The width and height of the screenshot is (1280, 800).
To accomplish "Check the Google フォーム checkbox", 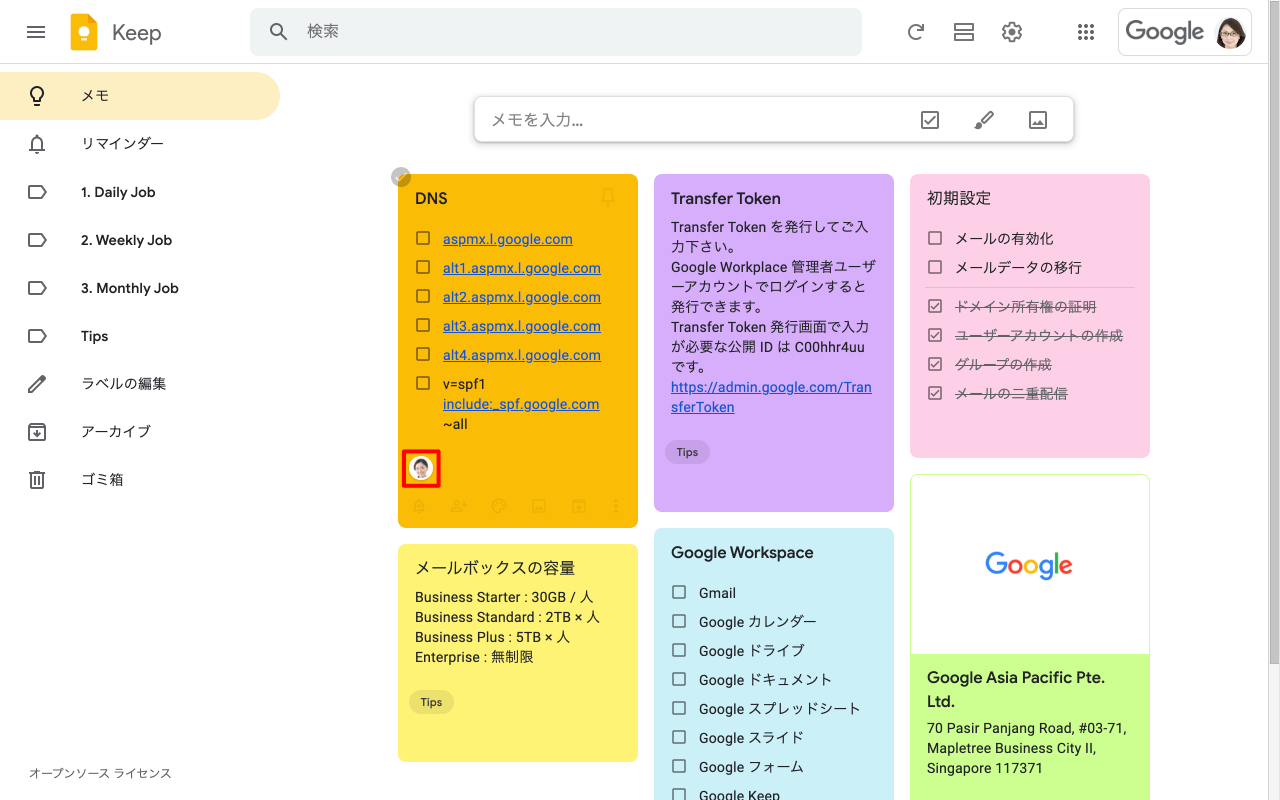I will (679, 767).
